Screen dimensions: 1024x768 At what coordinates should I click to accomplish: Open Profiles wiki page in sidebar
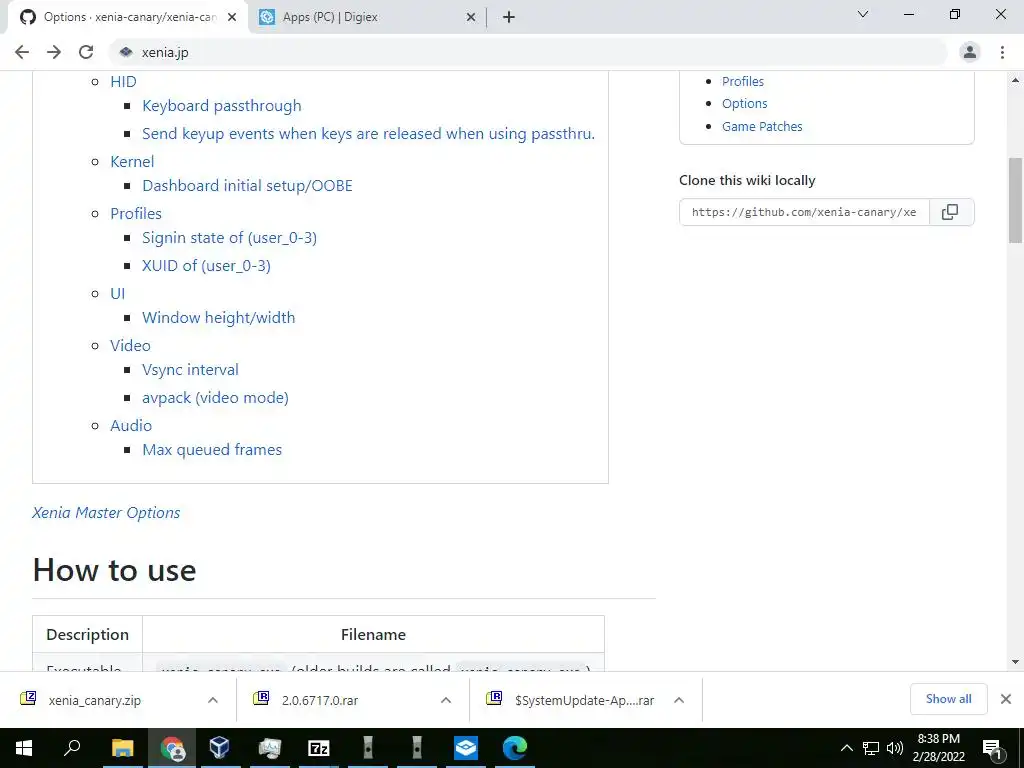pyautogui.click(x=743, y=82)
